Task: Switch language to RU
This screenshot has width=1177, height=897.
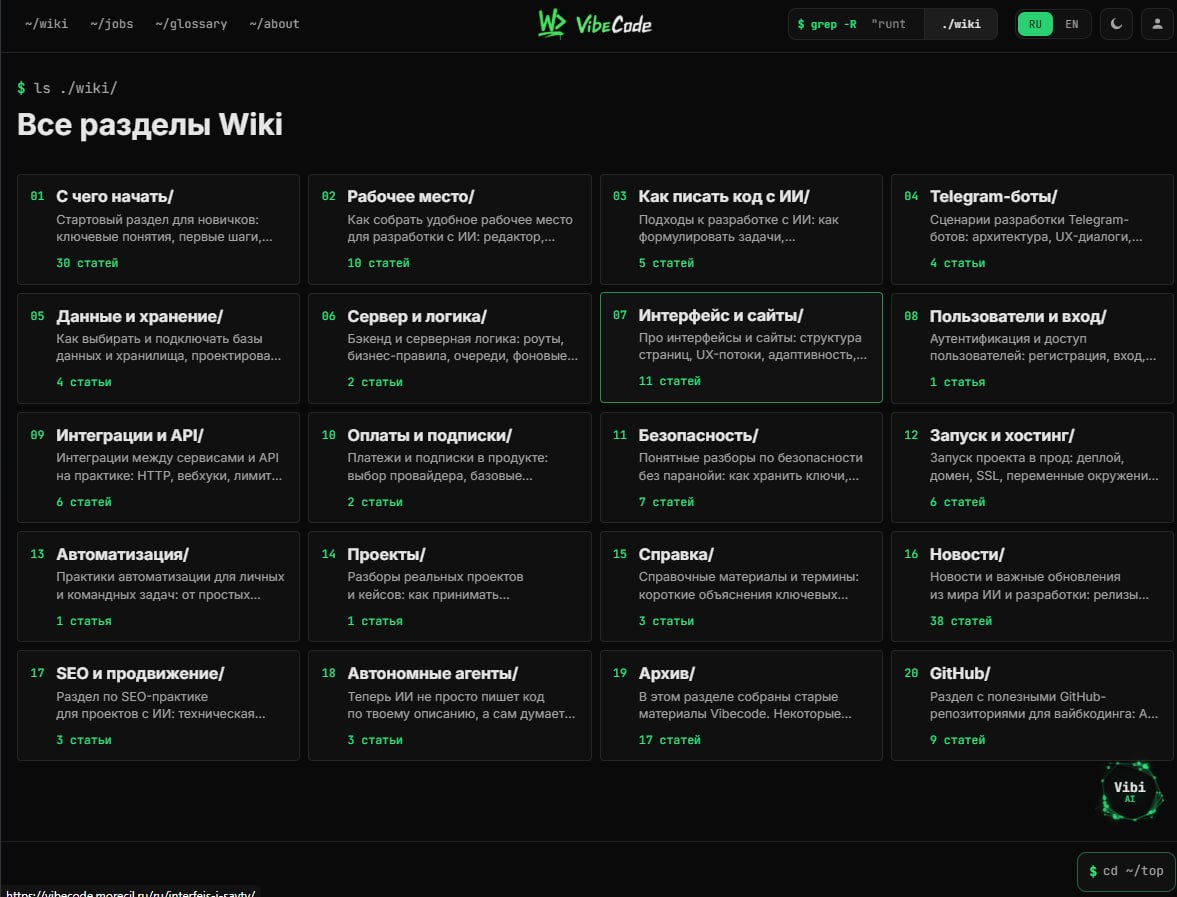Action: pos(1035,24)
